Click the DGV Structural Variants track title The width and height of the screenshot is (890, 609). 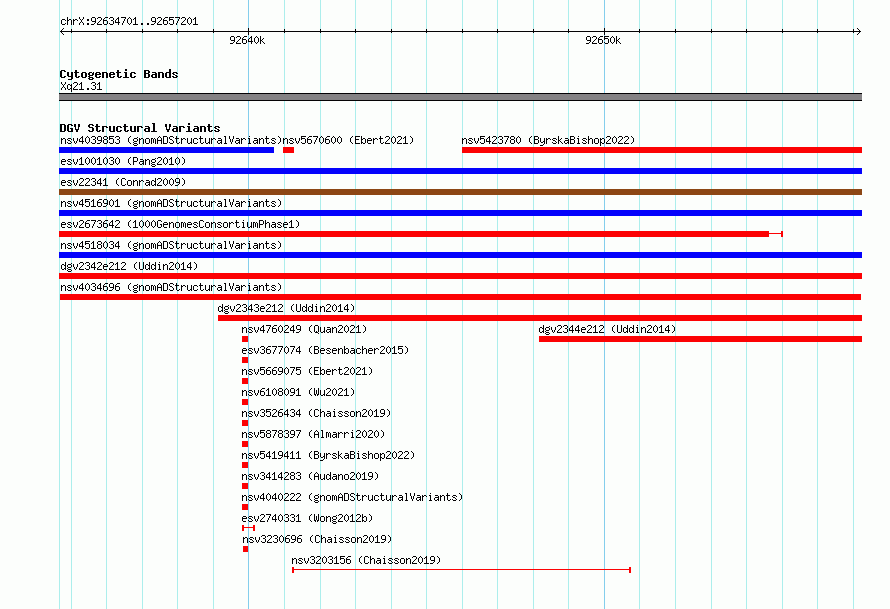140,128
